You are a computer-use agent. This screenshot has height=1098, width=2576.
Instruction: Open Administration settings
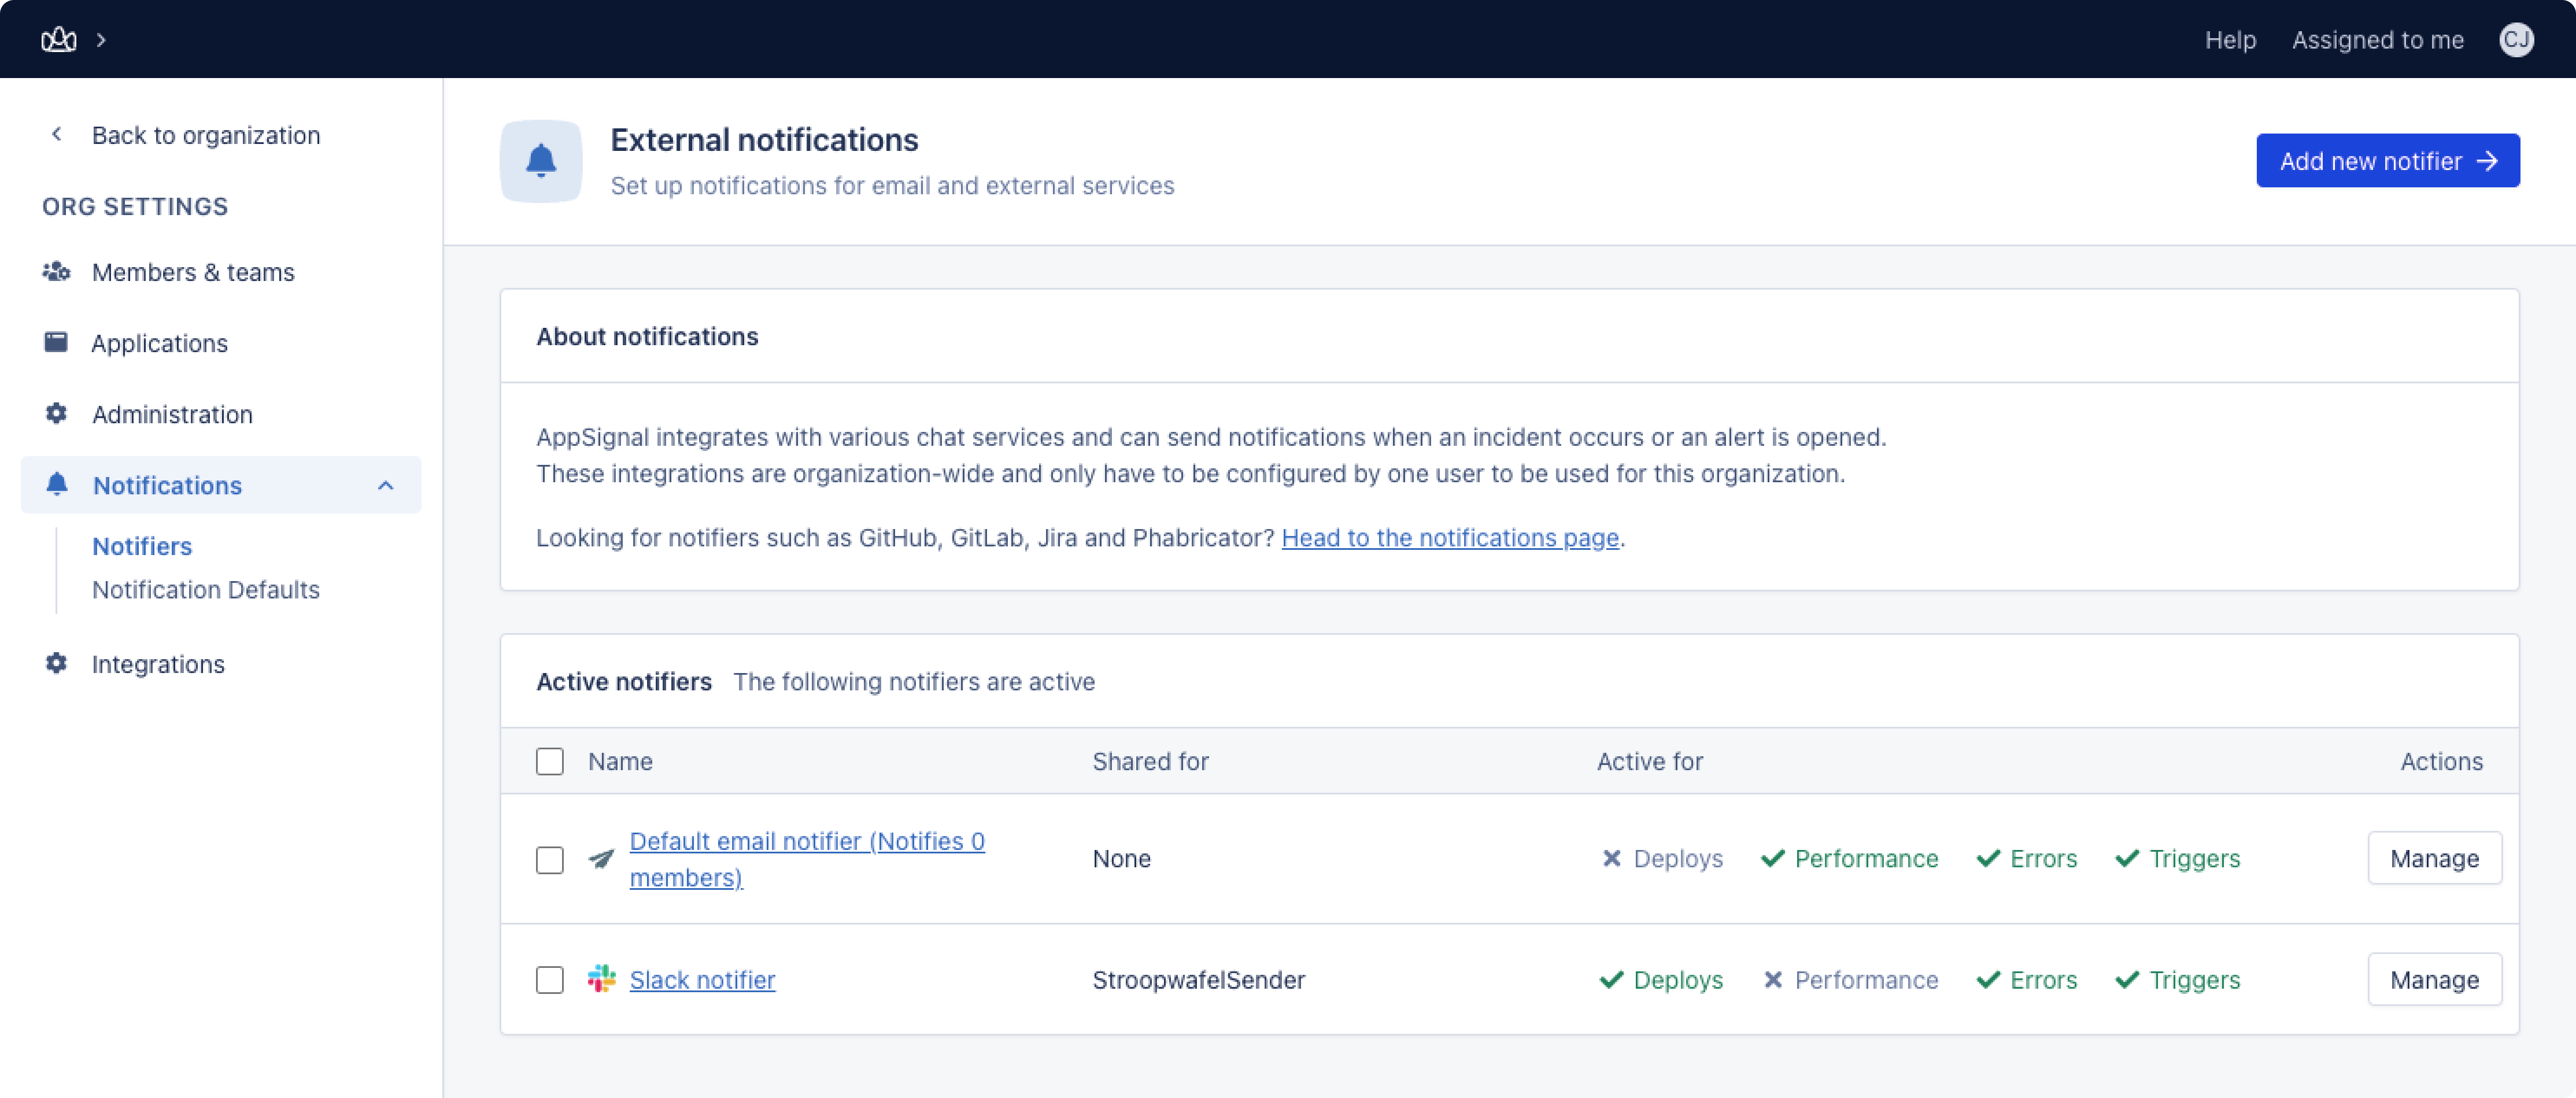(x=172, y=414)
